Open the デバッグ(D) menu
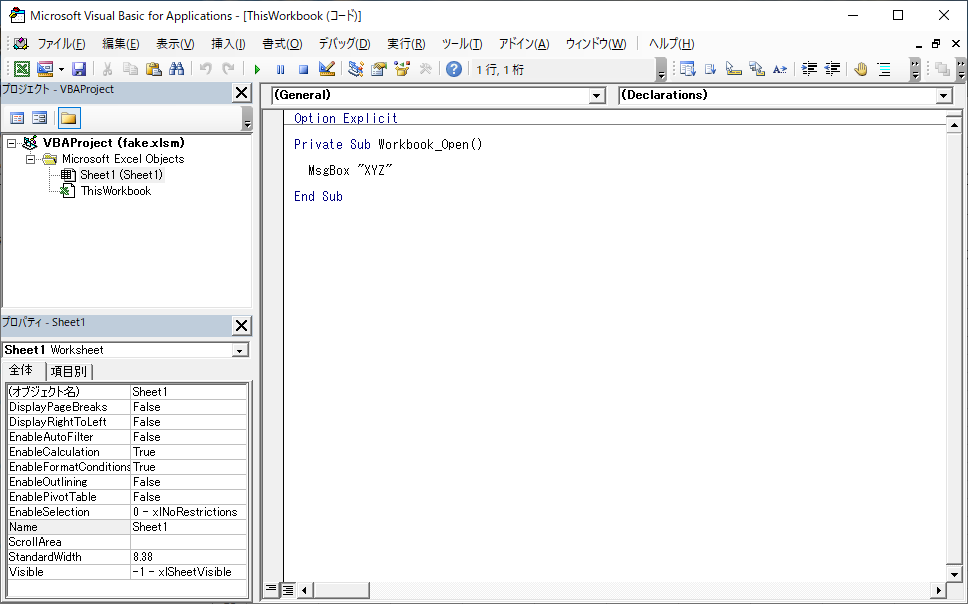 pyautogui.click(x=344, y=44)
